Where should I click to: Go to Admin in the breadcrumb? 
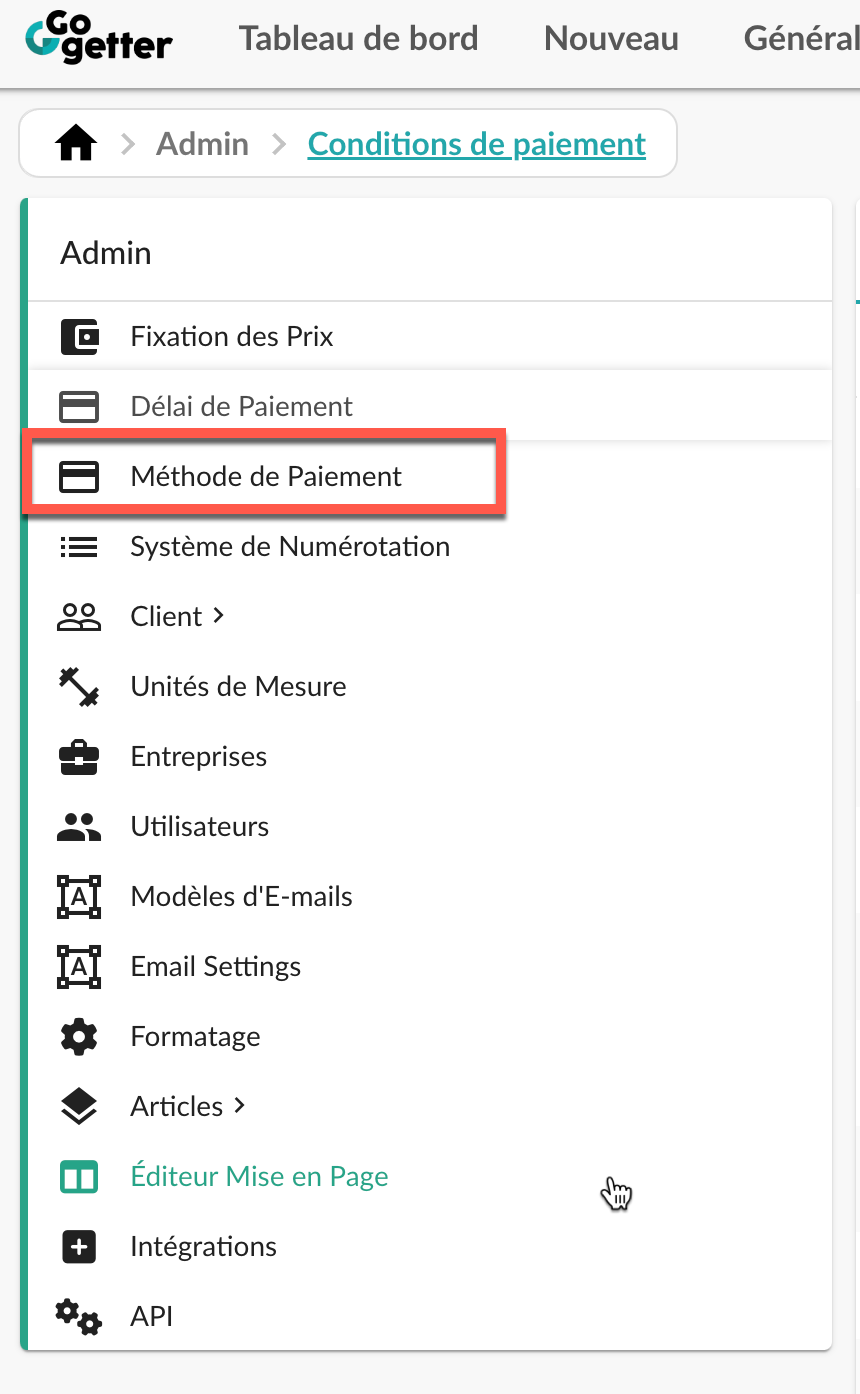click(202, 144)
